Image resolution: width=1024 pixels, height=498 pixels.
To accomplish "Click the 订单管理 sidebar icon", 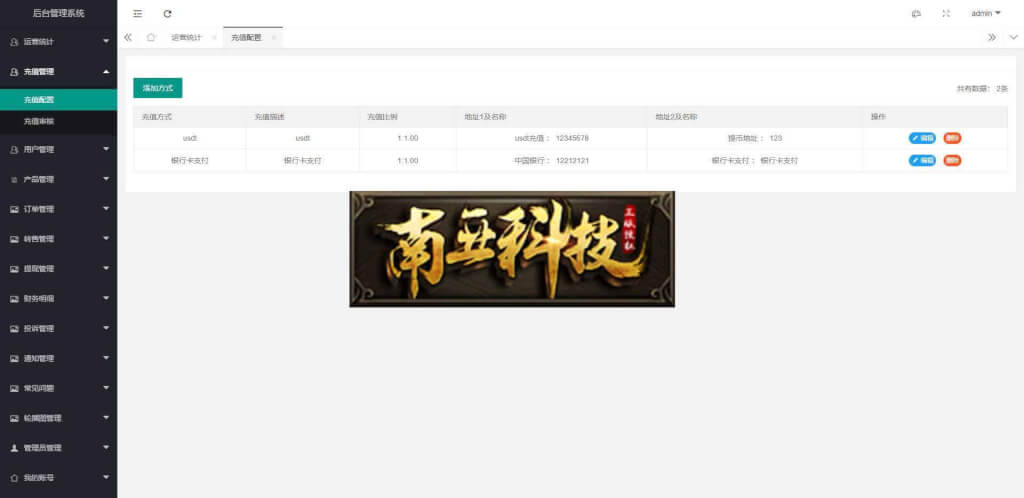I will 14,210.
